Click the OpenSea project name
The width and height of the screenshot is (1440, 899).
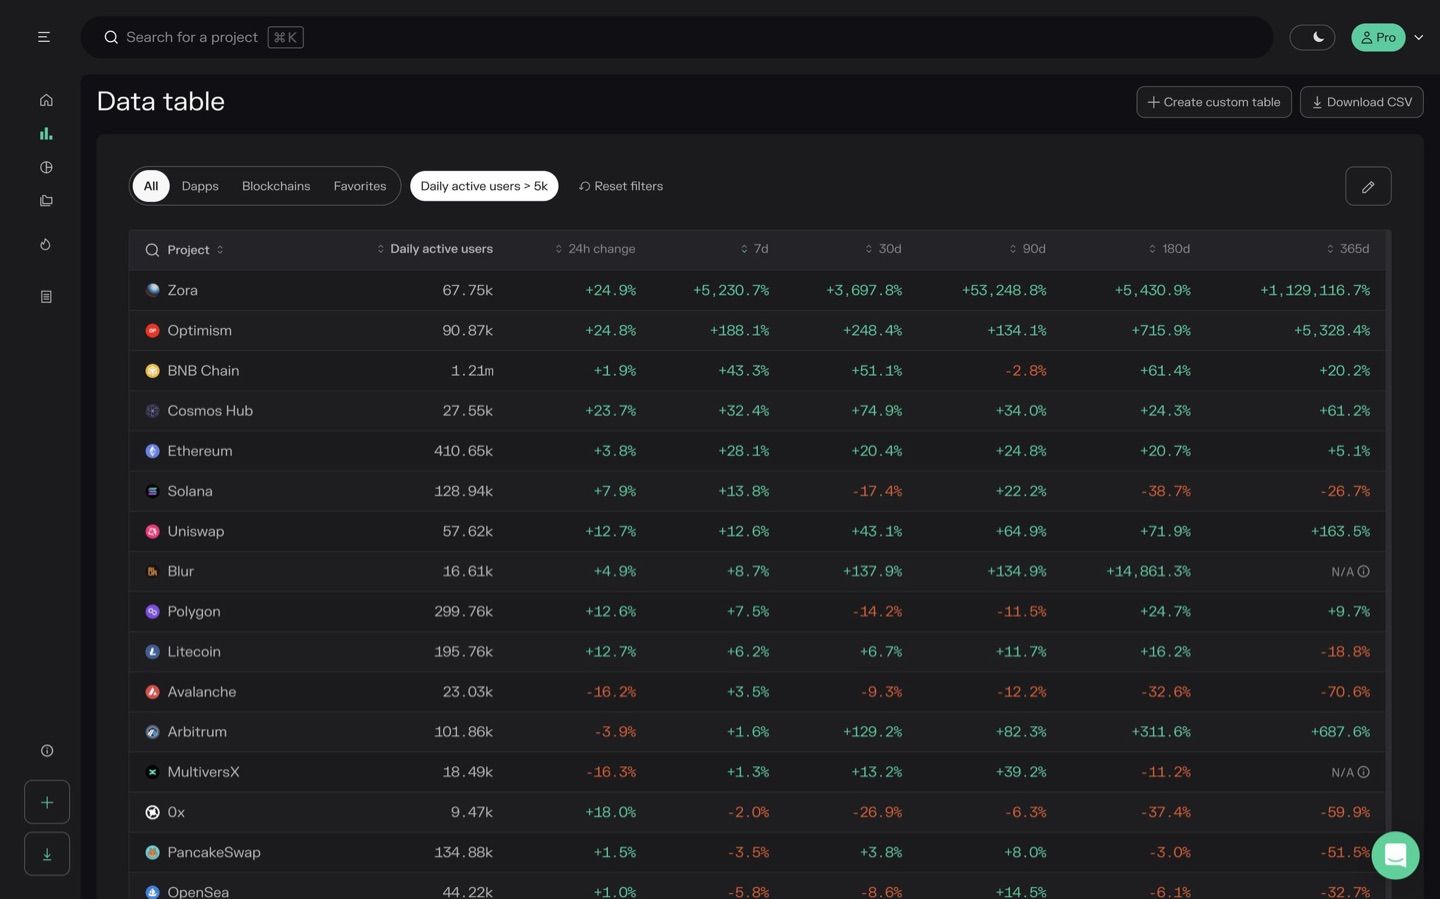click(x=198, y=891)
